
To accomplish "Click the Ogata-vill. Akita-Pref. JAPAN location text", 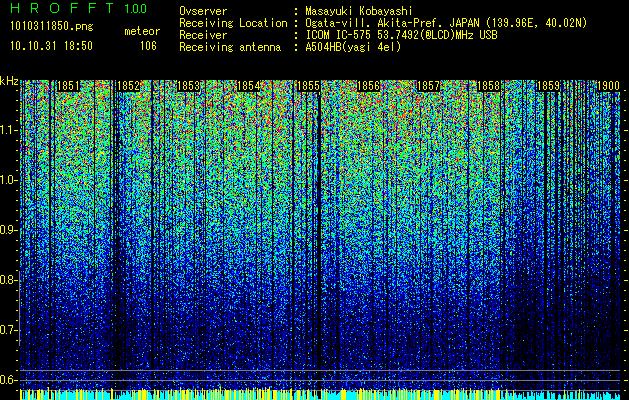I will [446, 23].
